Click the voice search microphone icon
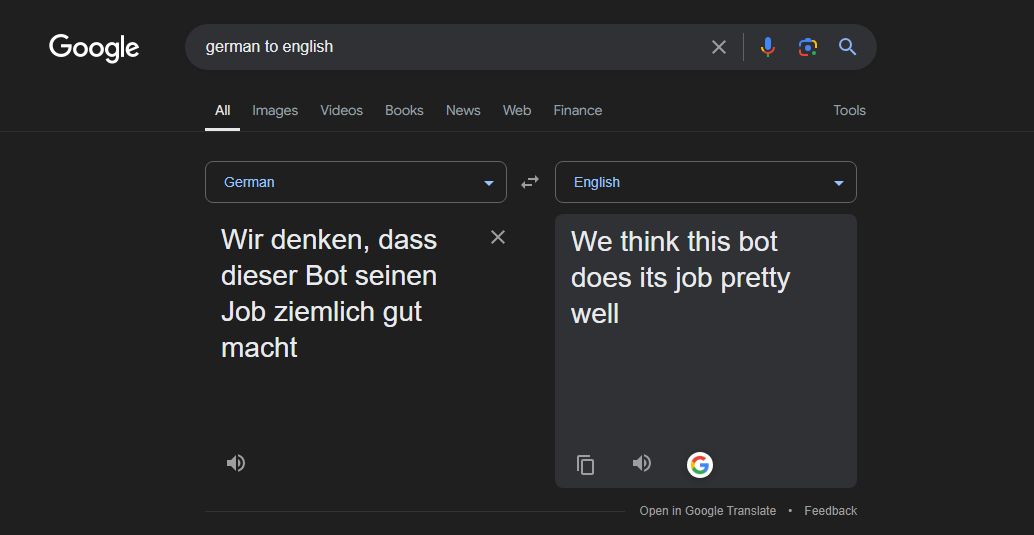Viewport: 1034px width, 535px height. [767, 47]
